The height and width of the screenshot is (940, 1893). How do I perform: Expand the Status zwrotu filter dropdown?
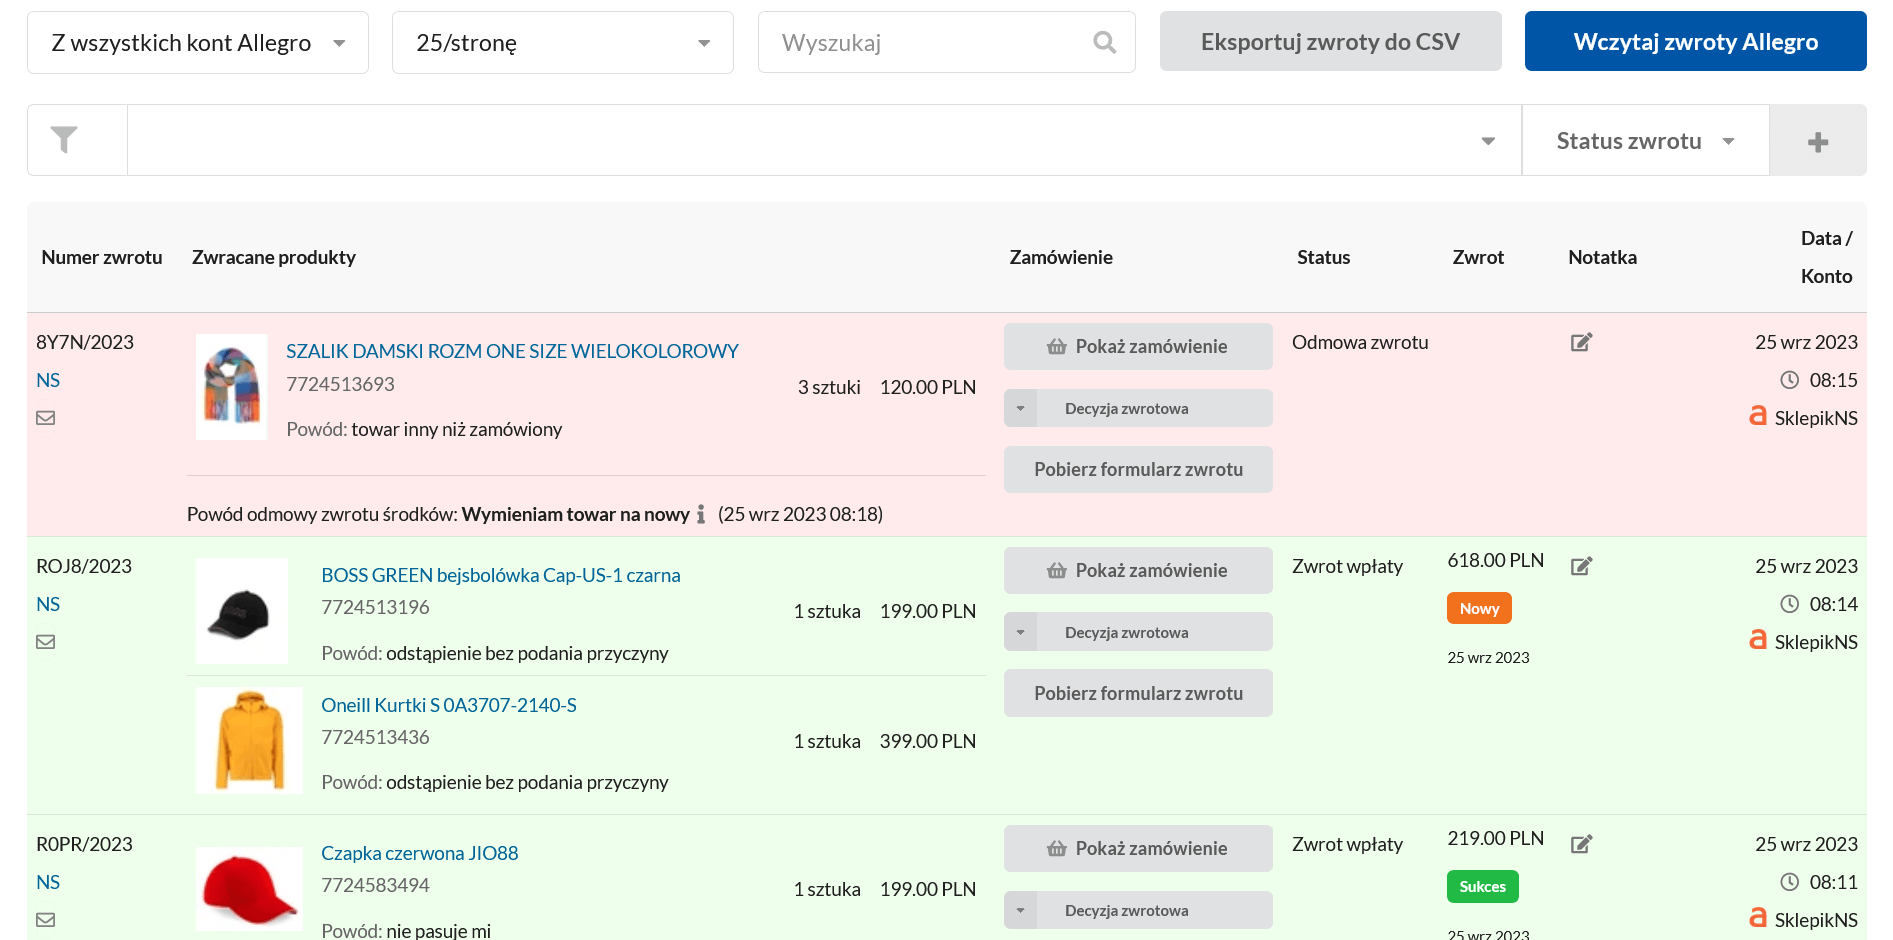1645,141
